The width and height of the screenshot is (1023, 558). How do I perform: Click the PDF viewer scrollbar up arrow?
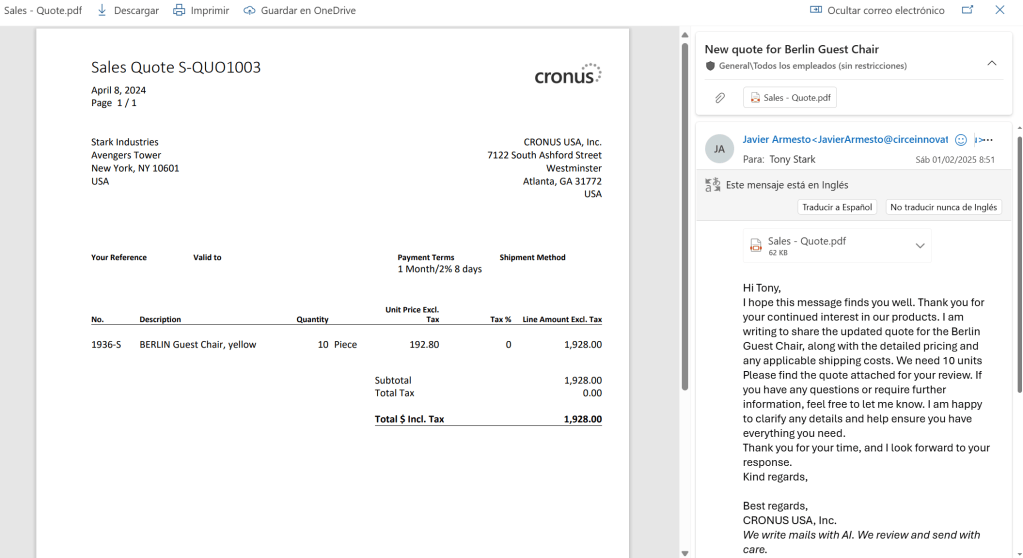pyautogui.click(x=684, y=35)
